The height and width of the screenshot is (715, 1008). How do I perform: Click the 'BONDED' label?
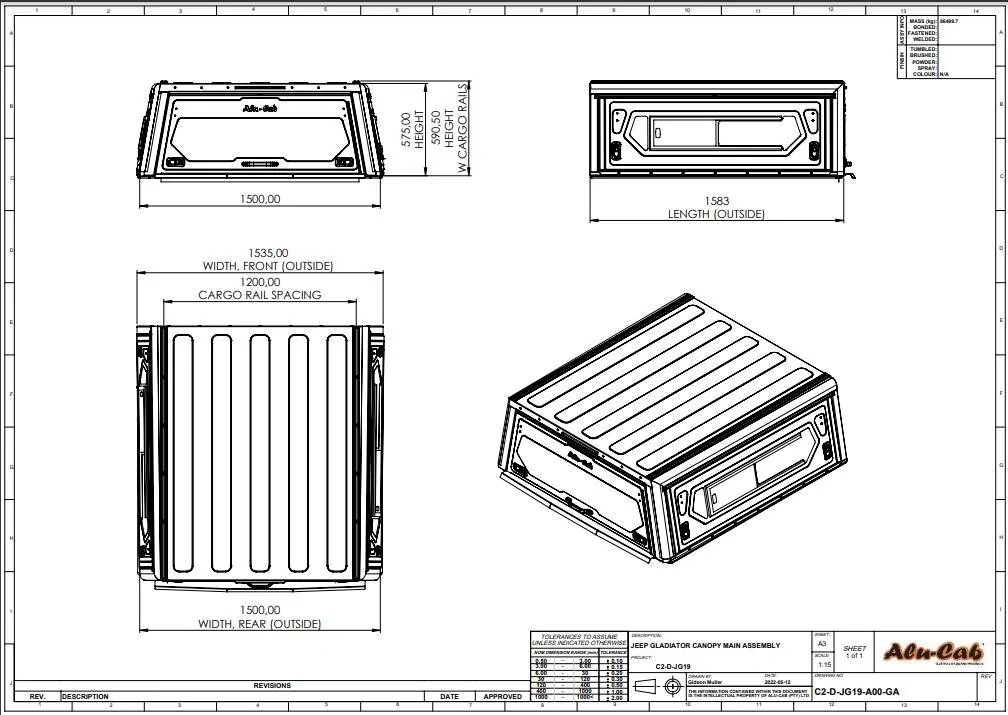coord(924,27)
